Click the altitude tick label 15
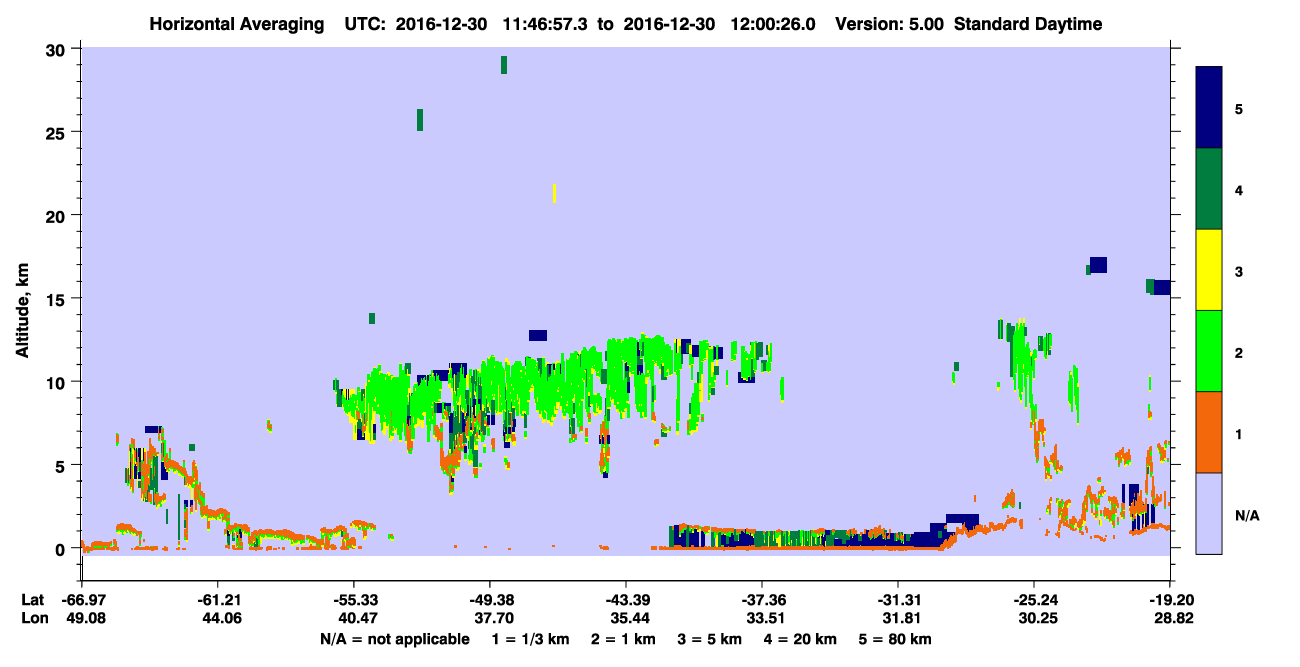The image size is (1300, 667). [57, 299]
